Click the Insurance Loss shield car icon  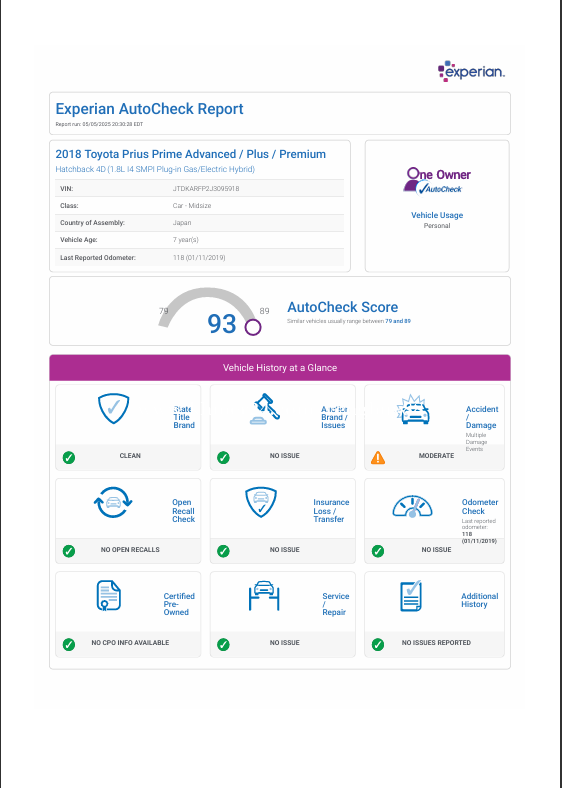(260, 502)
